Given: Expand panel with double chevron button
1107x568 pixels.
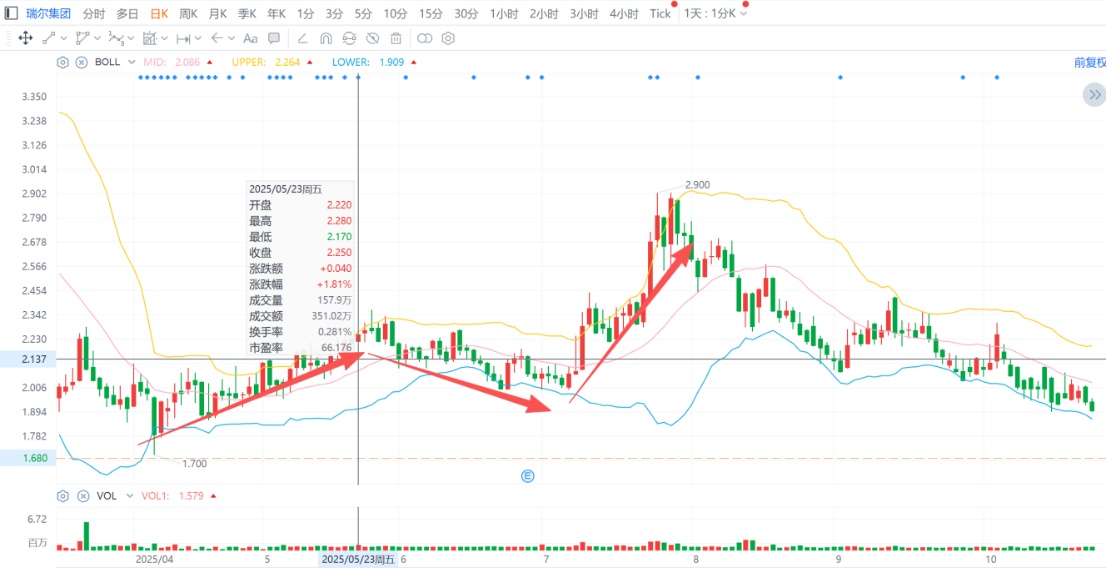Looking at the screenshot, I should (x=1094, y=95).
